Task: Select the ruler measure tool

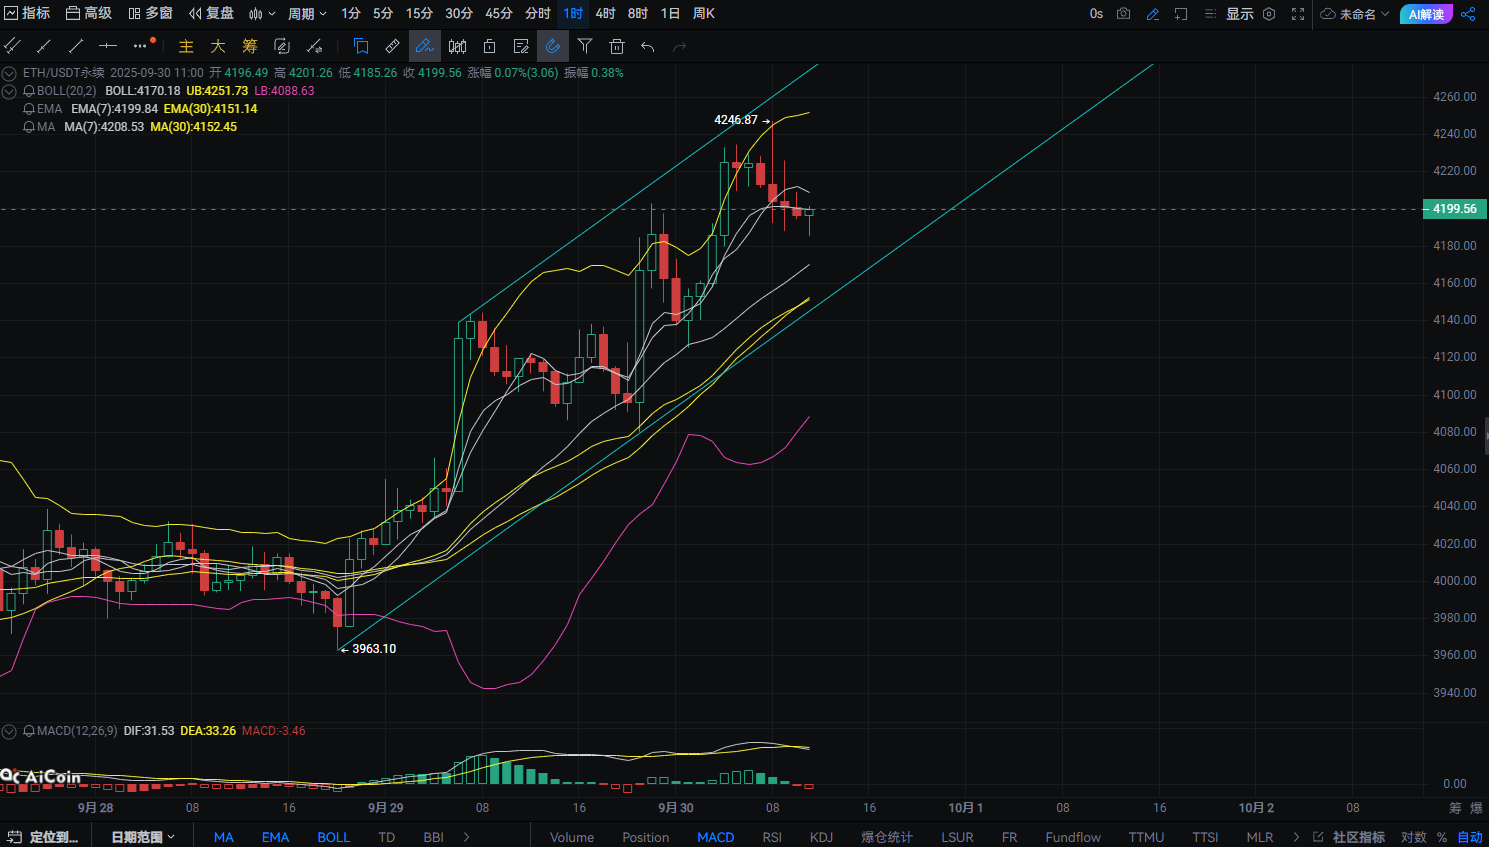Action: [393, 46]
